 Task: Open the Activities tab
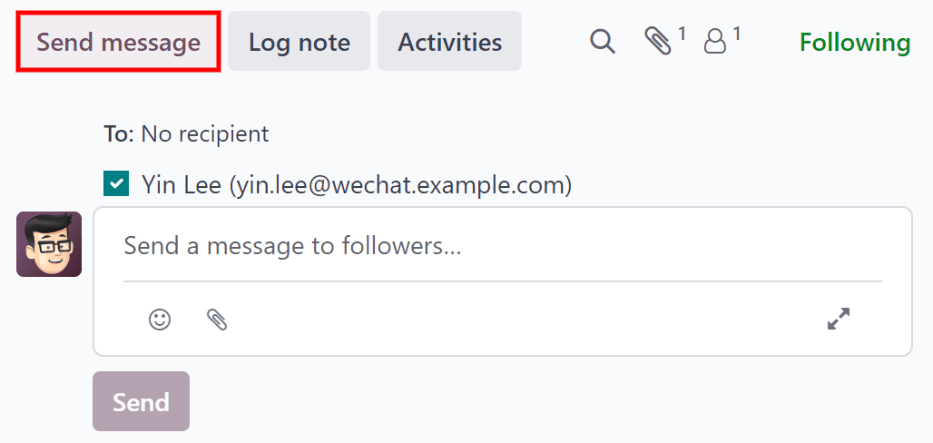pos(449,42)
